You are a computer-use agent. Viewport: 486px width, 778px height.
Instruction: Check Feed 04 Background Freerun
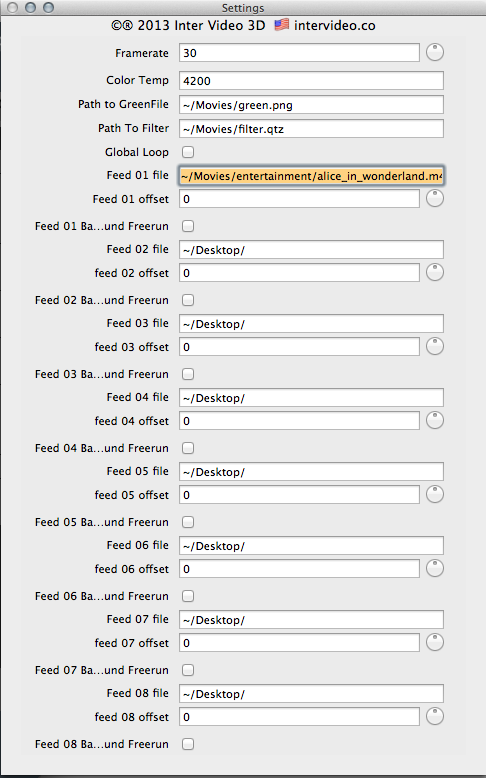pos(188,448)
